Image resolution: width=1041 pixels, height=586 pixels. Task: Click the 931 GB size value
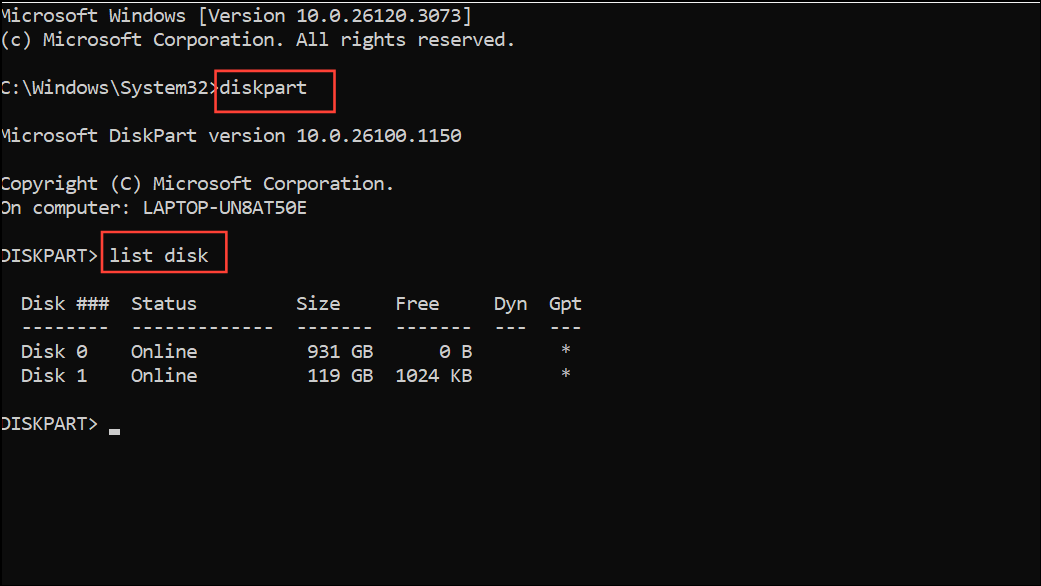click(340, 351)
